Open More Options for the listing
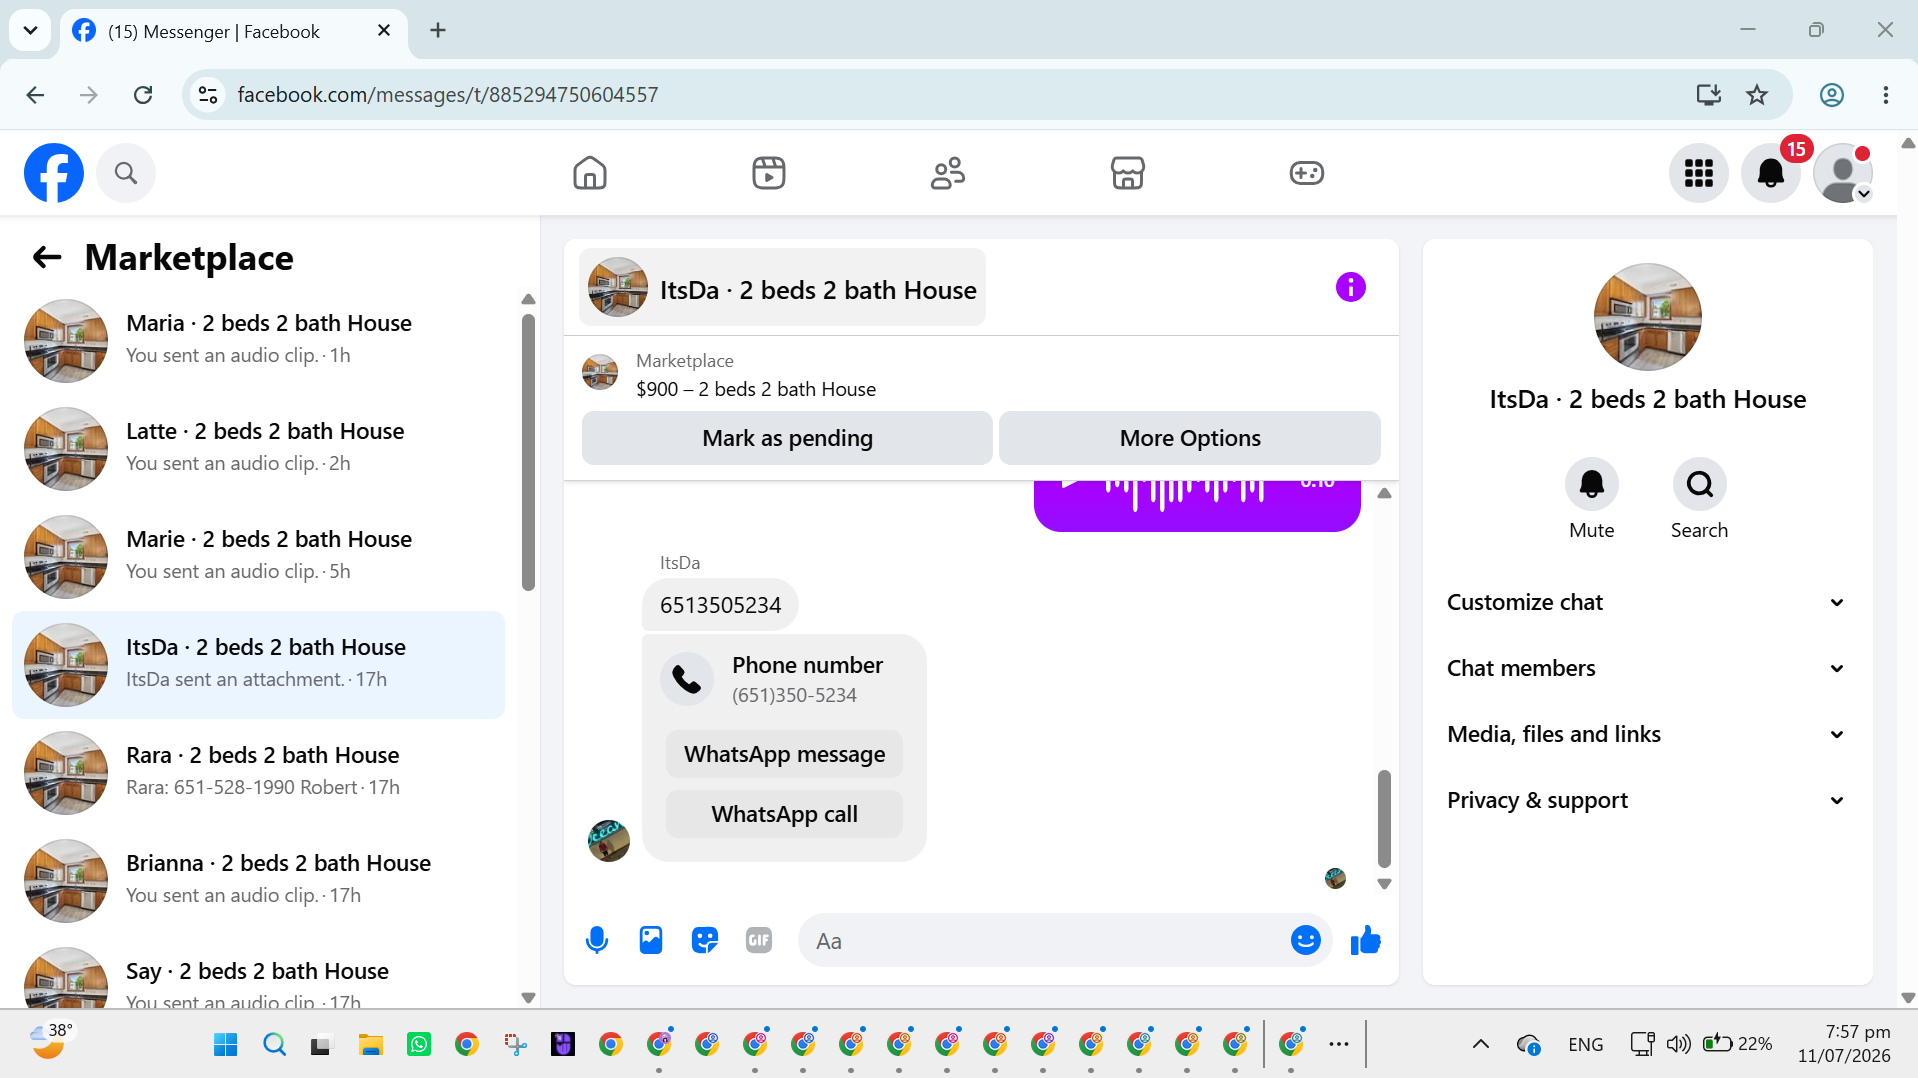 coord(1190,438)
